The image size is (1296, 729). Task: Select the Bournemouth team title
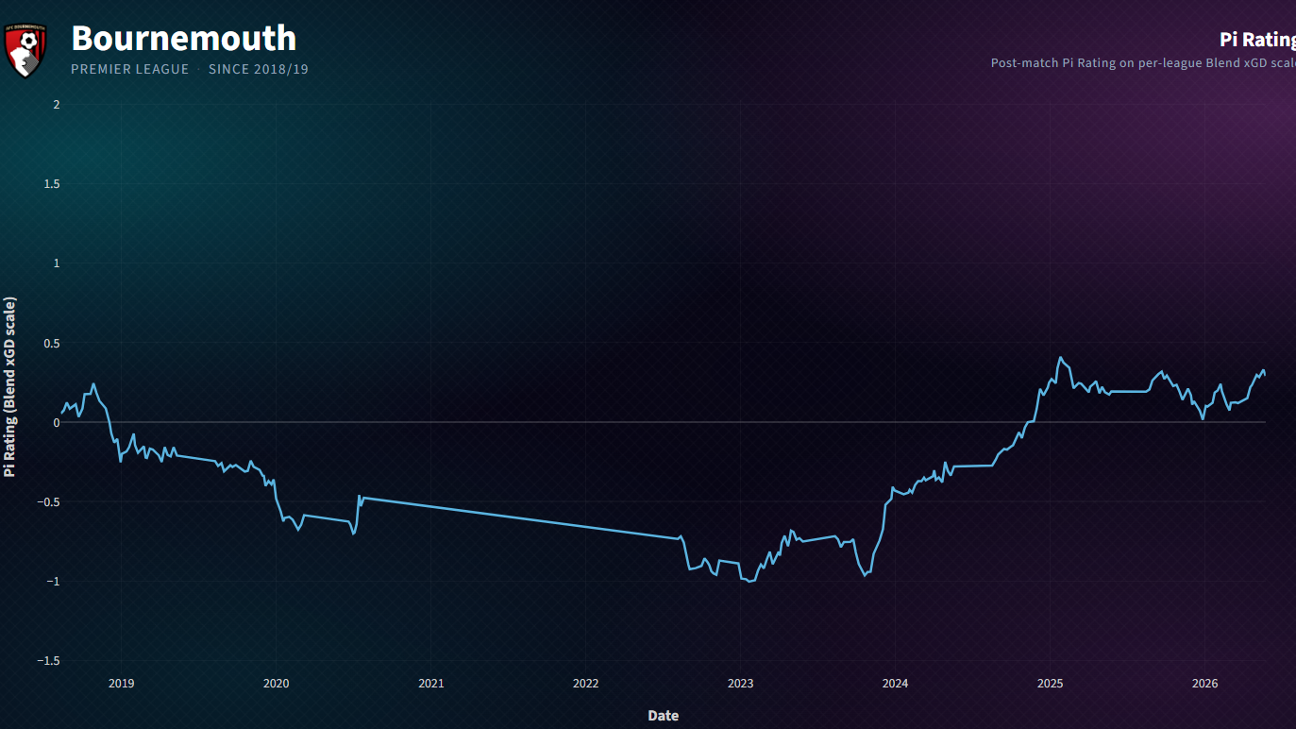[x=184, y=38]
